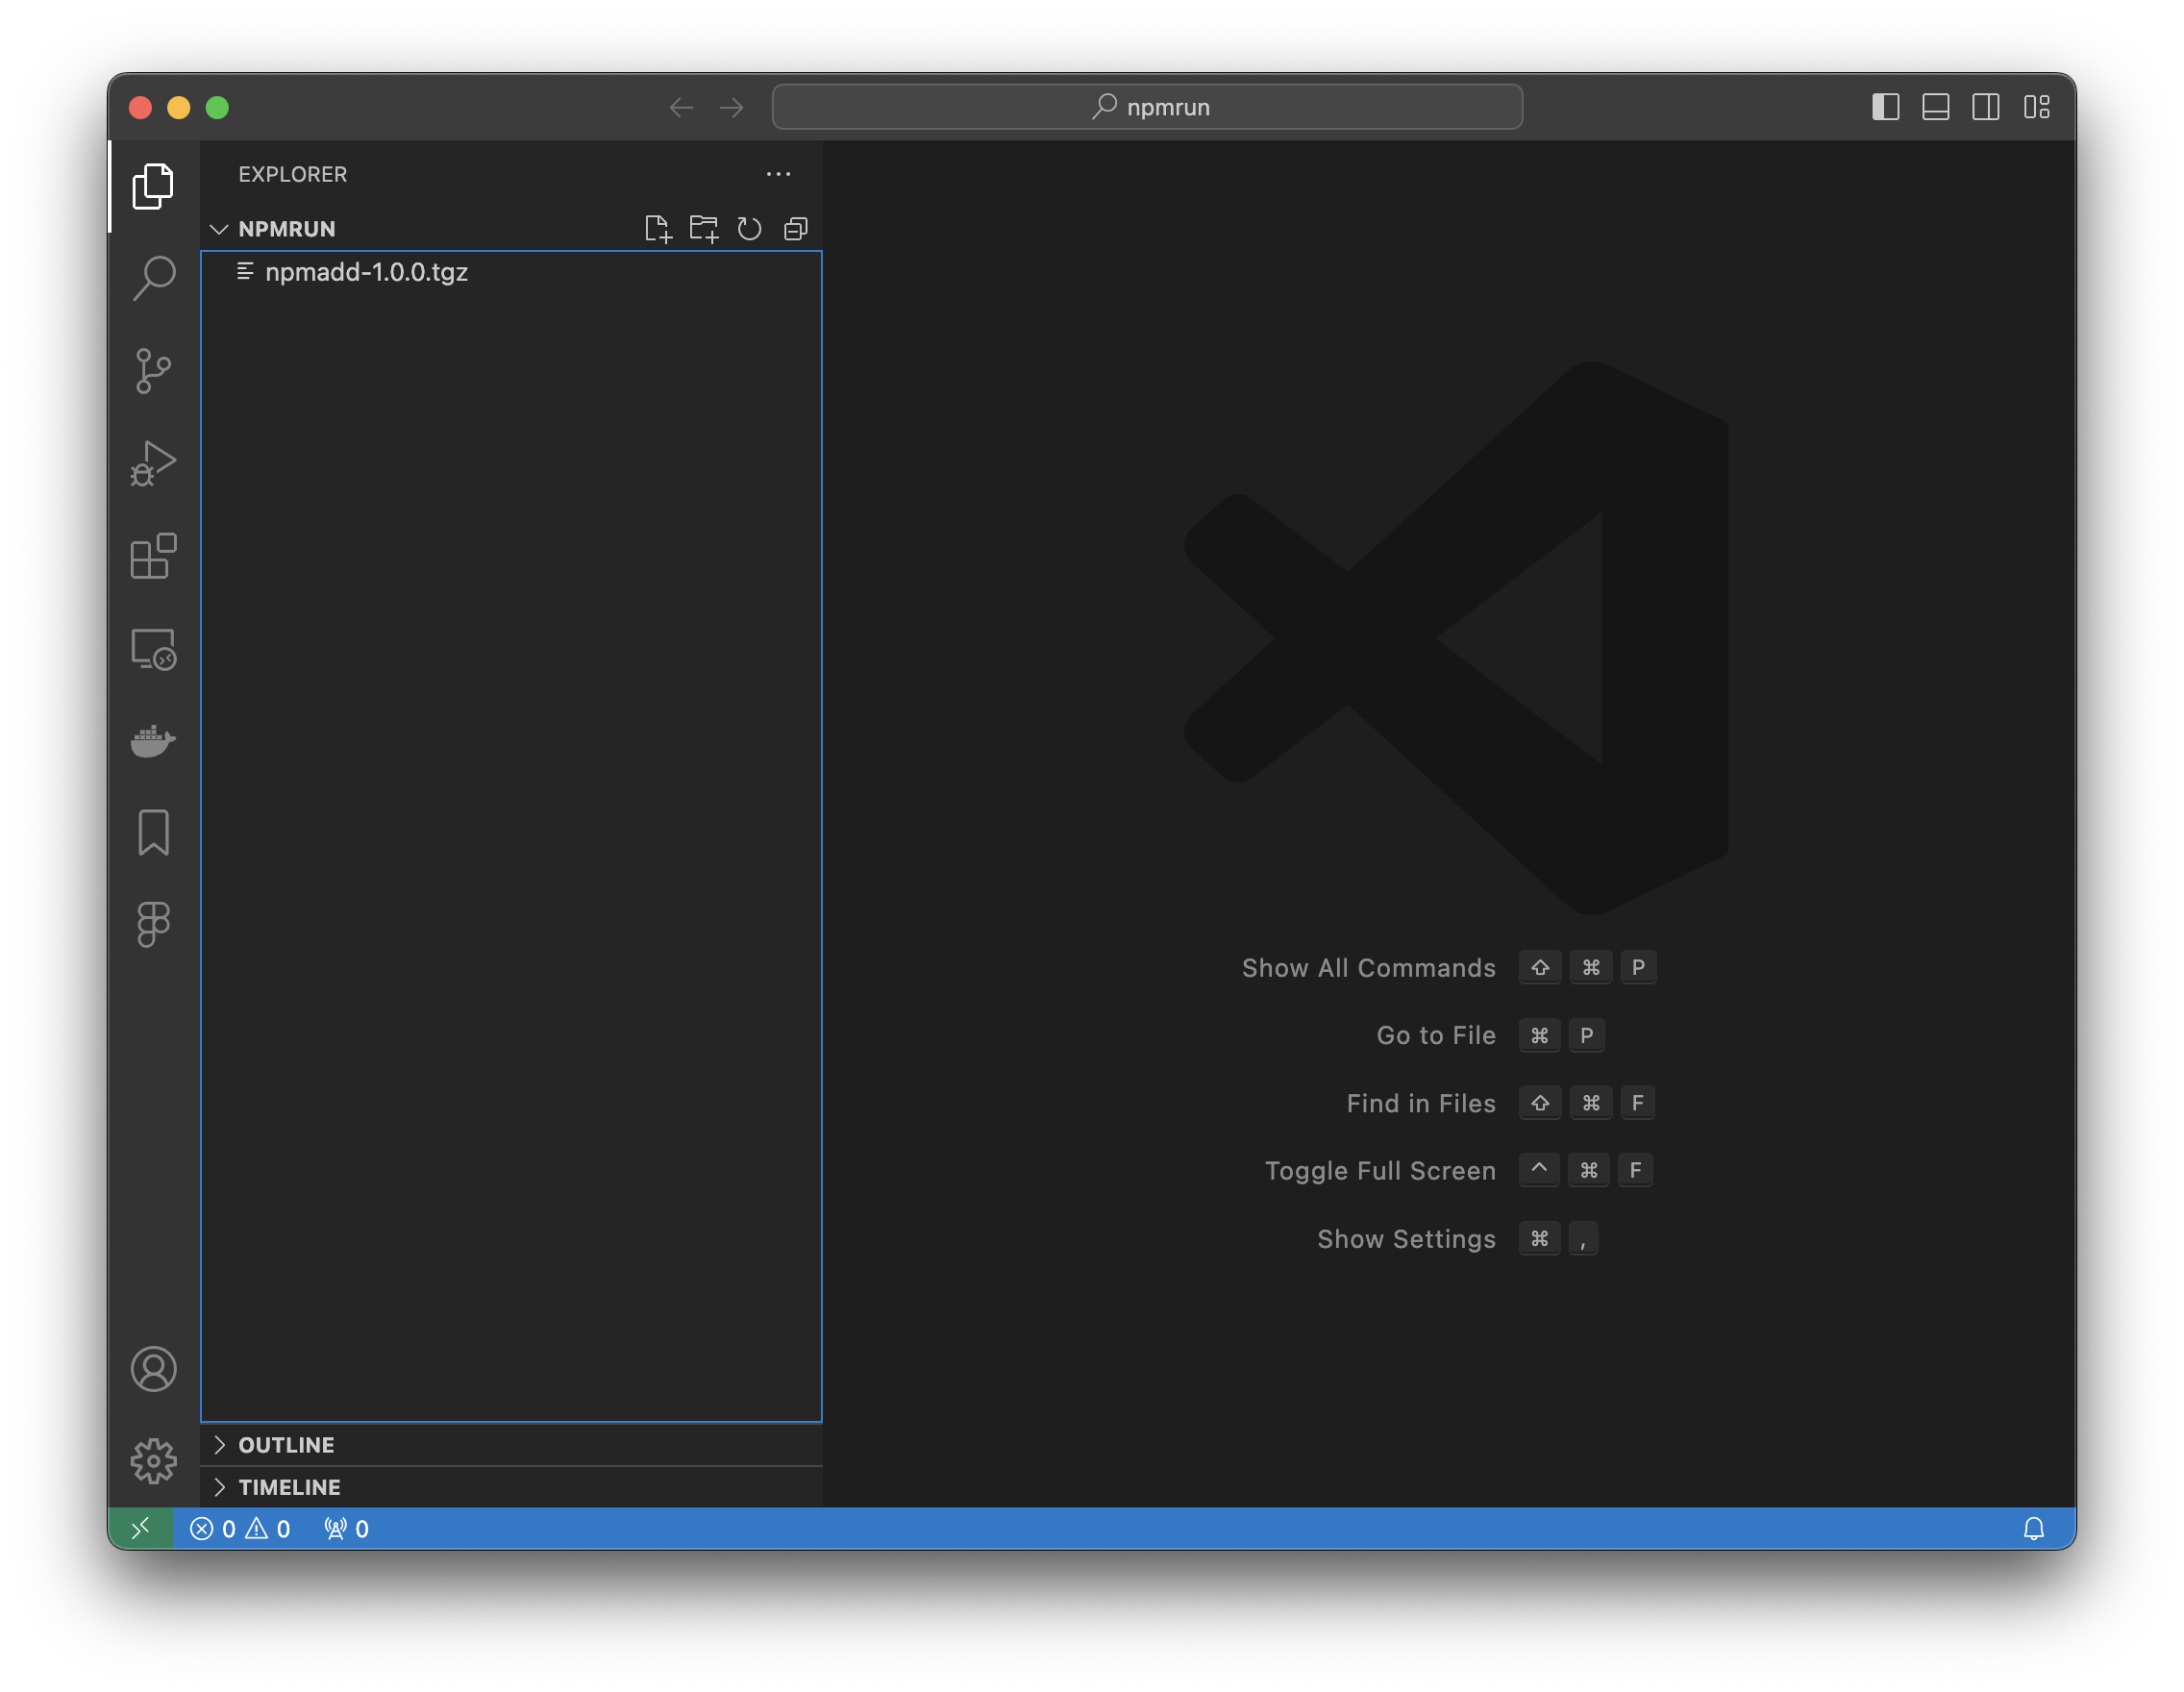Open the Source Control view
Image resolution: width=2184 pixels, height=1692 pixels.
point(153,371)
